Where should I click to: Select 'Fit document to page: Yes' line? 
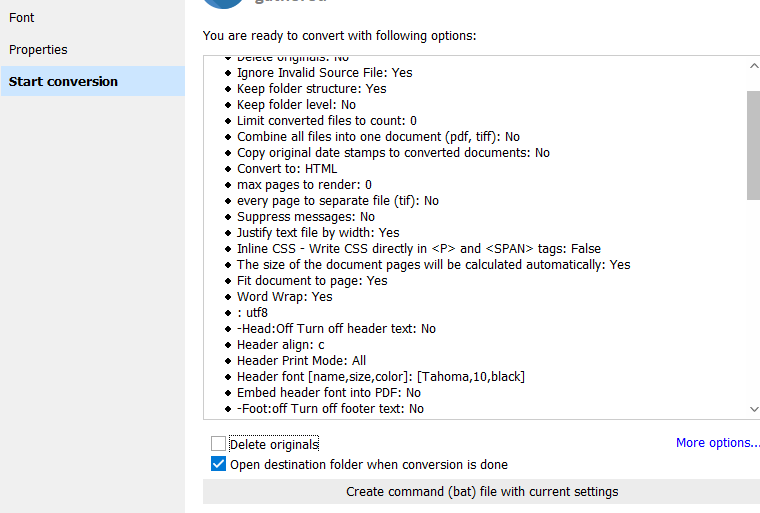[x=312, y=280]
